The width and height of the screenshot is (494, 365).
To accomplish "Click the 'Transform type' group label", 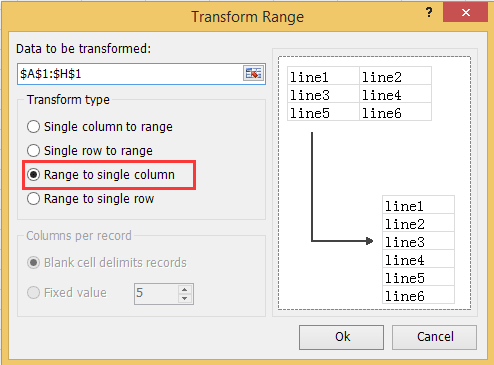I will [x=68, y=100].
